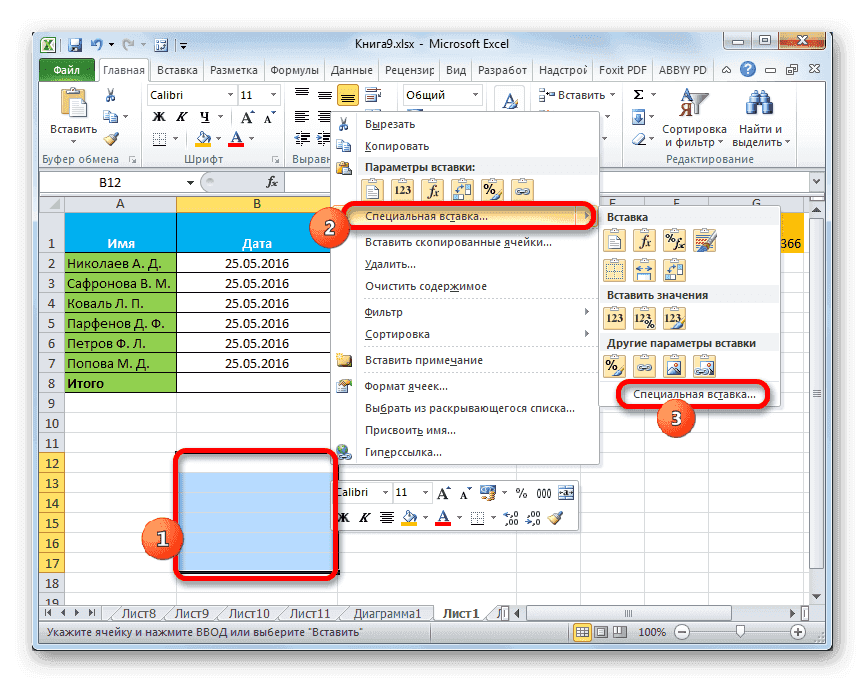Switch to the Вставка ribbon tab

point(177,70)
